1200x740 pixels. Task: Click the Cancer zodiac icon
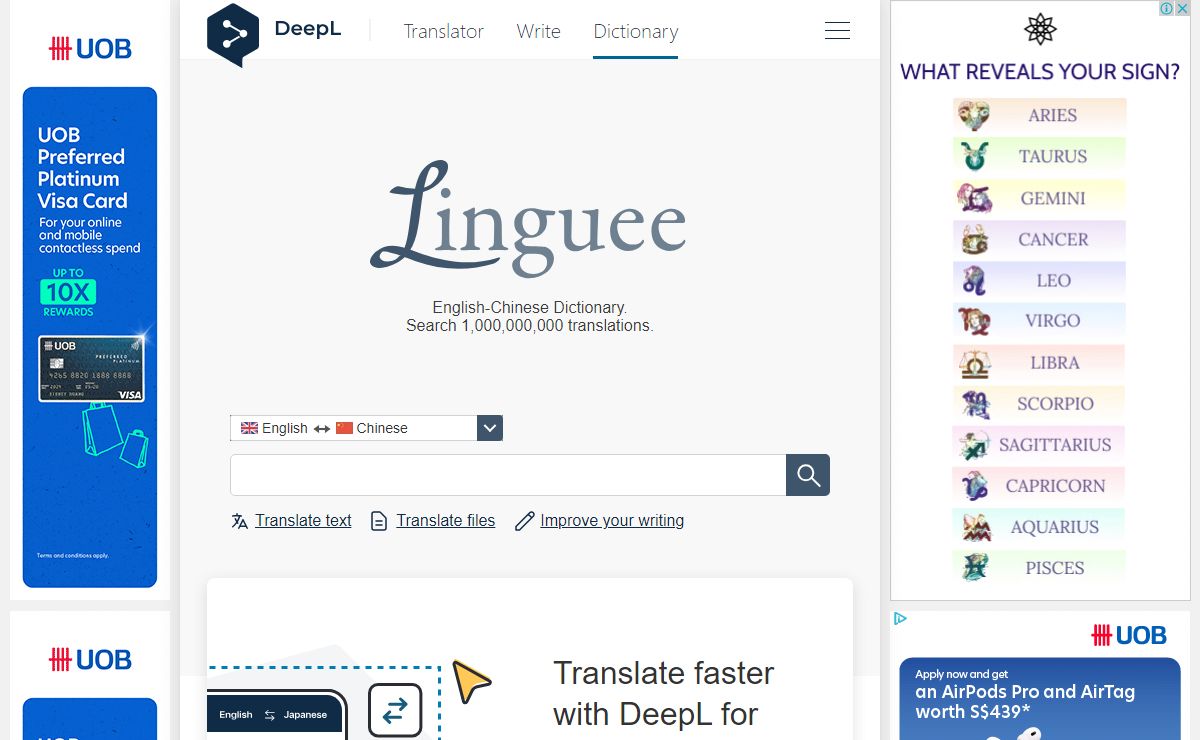click(974, 239)
